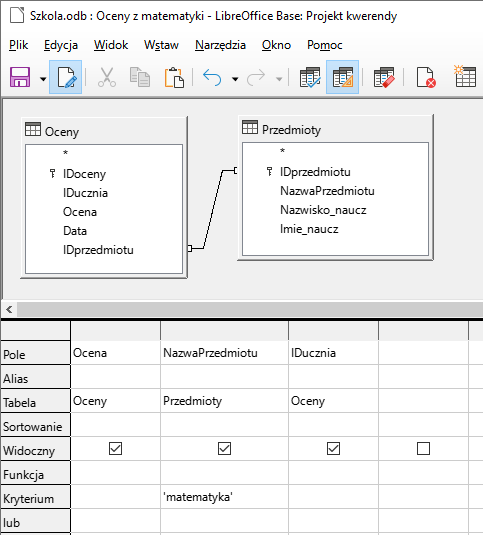Click the join line between the tables

pyautogui.click(x=213, y=209)
